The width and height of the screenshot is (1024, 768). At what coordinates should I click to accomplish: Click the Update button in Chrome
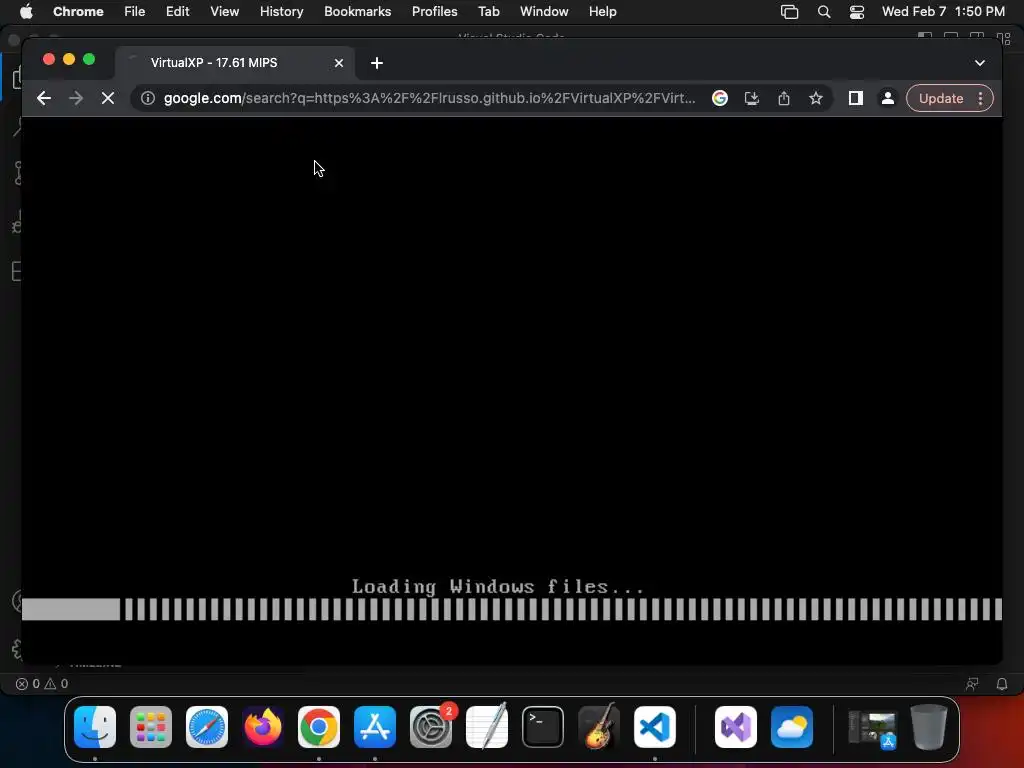point(940,98)
